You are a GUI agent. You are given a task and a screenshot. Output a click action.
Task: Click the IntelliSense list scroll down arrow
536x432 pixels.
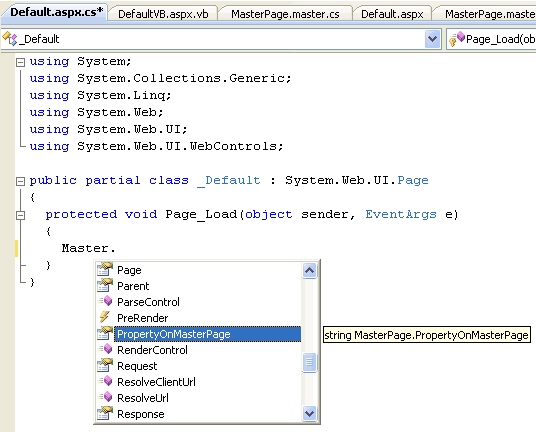pos(309,414)
